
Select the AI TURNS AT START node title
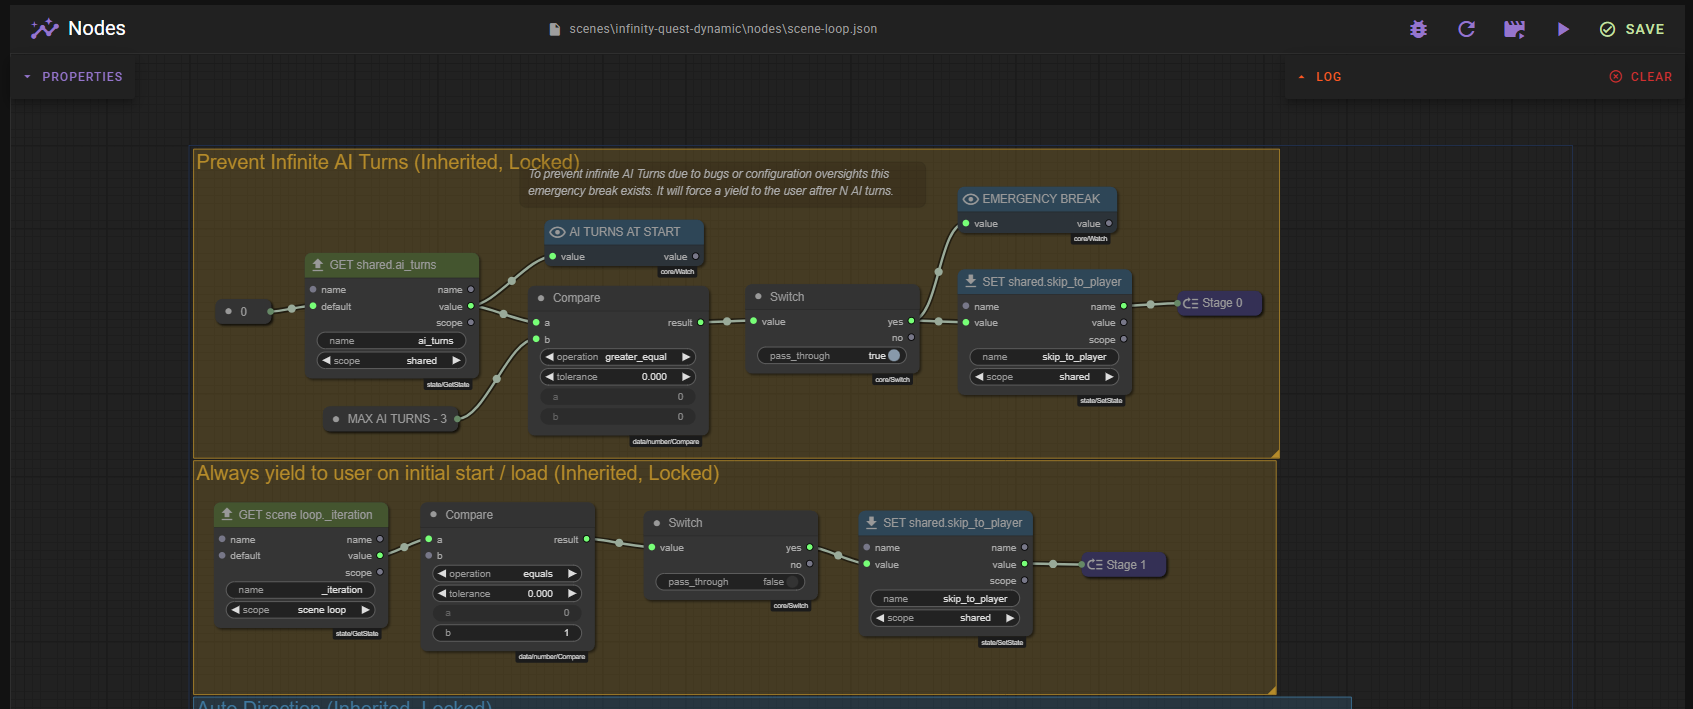[x=624, y=232]
